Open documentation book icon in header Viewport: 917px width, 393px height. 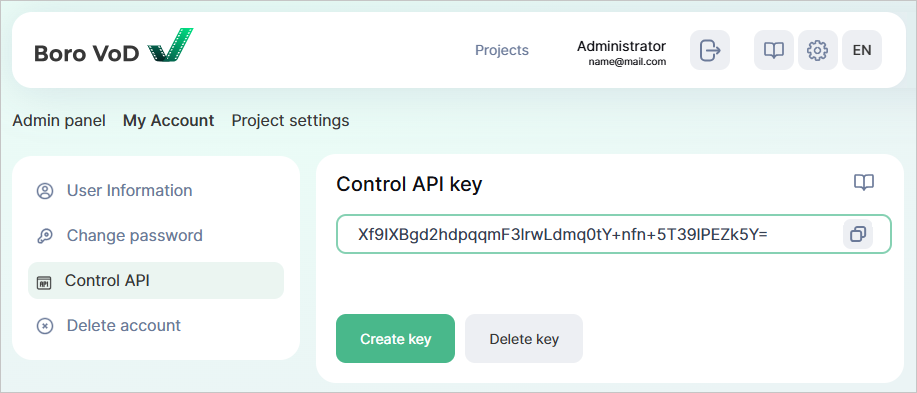(774, 50)
